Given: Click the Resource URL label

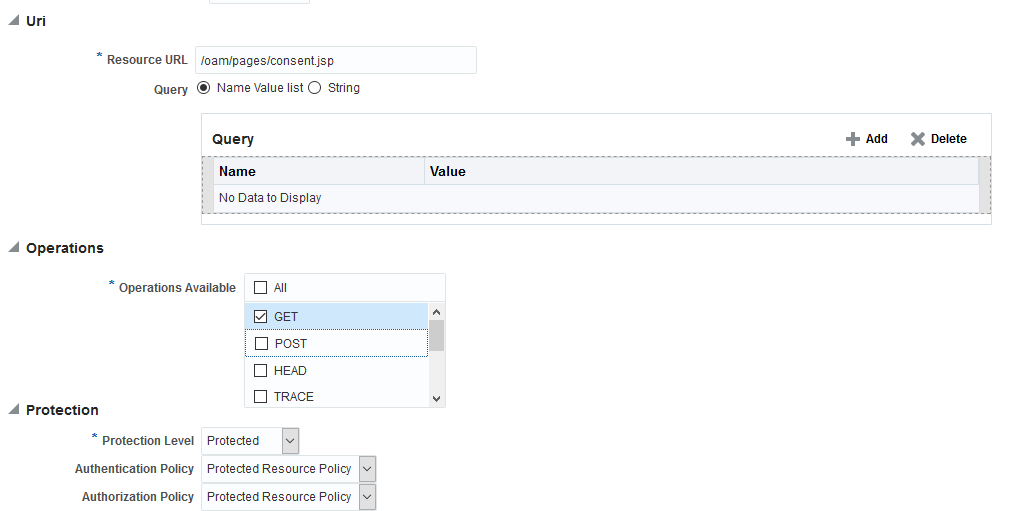Looking at the screenshot, I should click(x=147, y=60).
